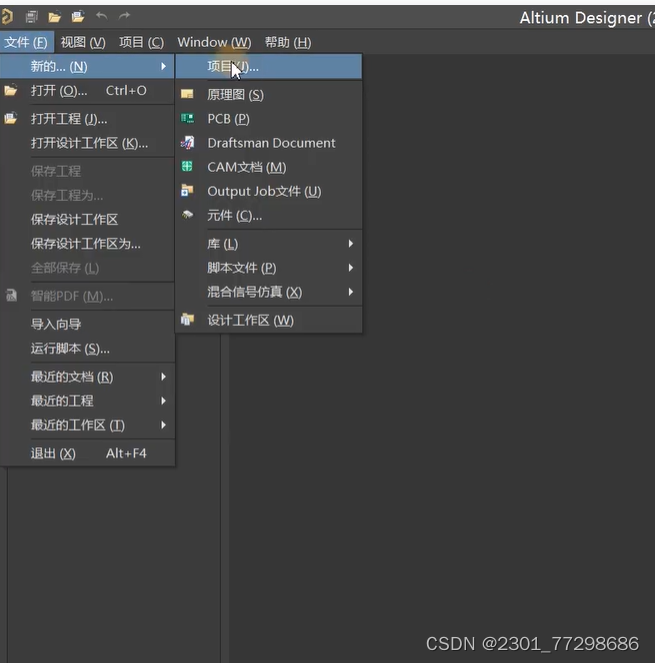Image resolution: width=655 pixels, height=663 pixels.
Task: Click the green CAM文档 icon
Action: (187, 166)
